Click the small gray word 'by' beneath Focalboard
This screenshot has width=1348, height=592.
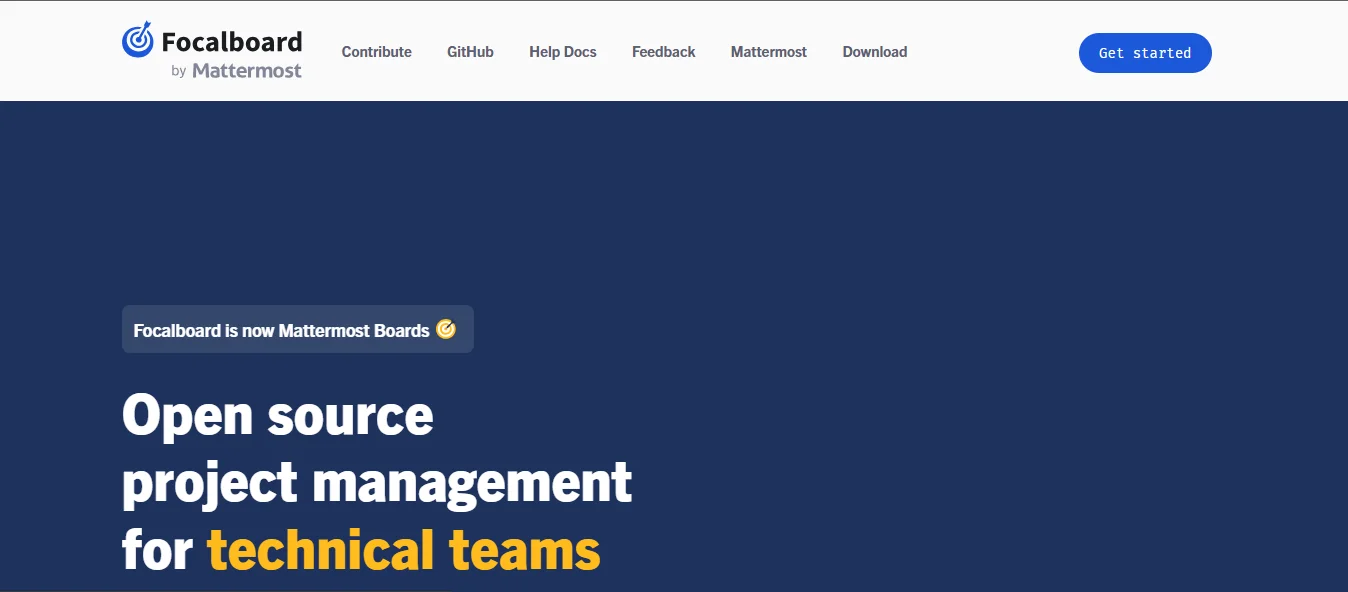179,72
